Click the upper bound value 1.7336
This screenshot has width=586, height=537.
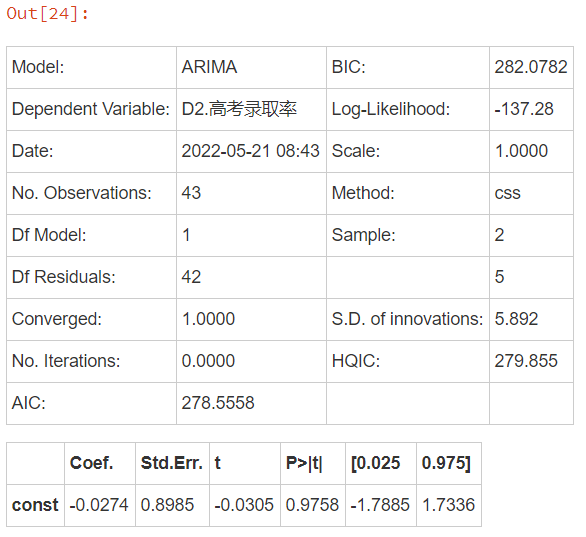pyautogui.click(x=449, y=505)
